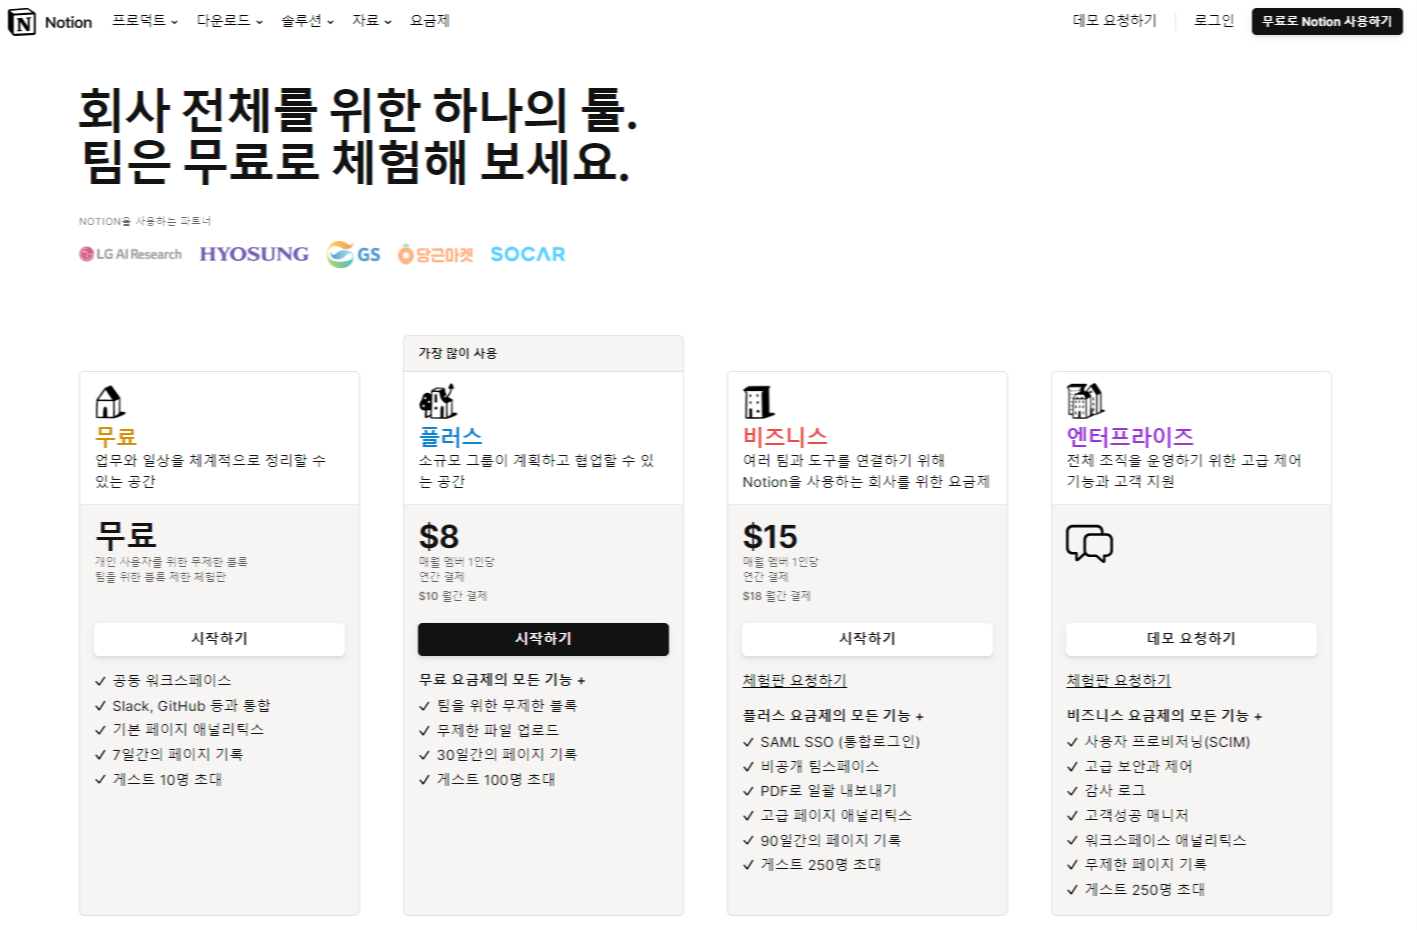Click 데모 요청하기 button on 엔터프라이즈 plan
This screenshot has height=930, width=1417.
1191,639
